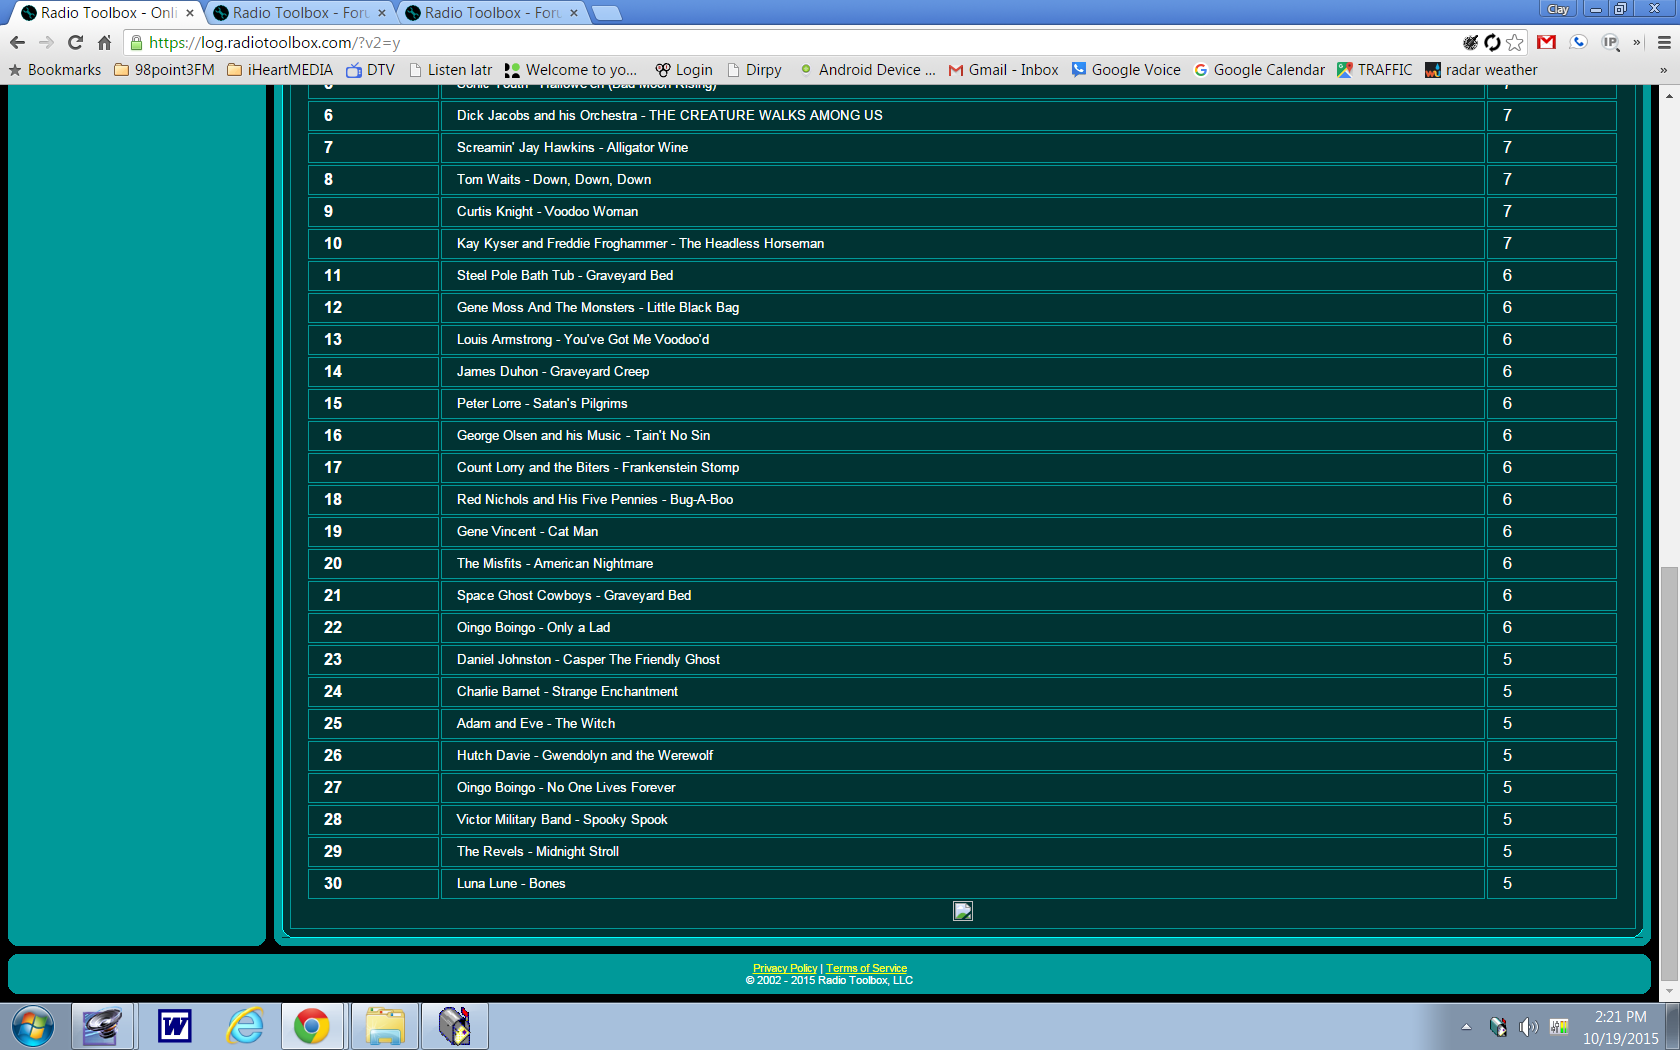Open the Privacy Policy link
Image resolution: width=1680 pixels, height=1050 pixels.
[784, 968]
